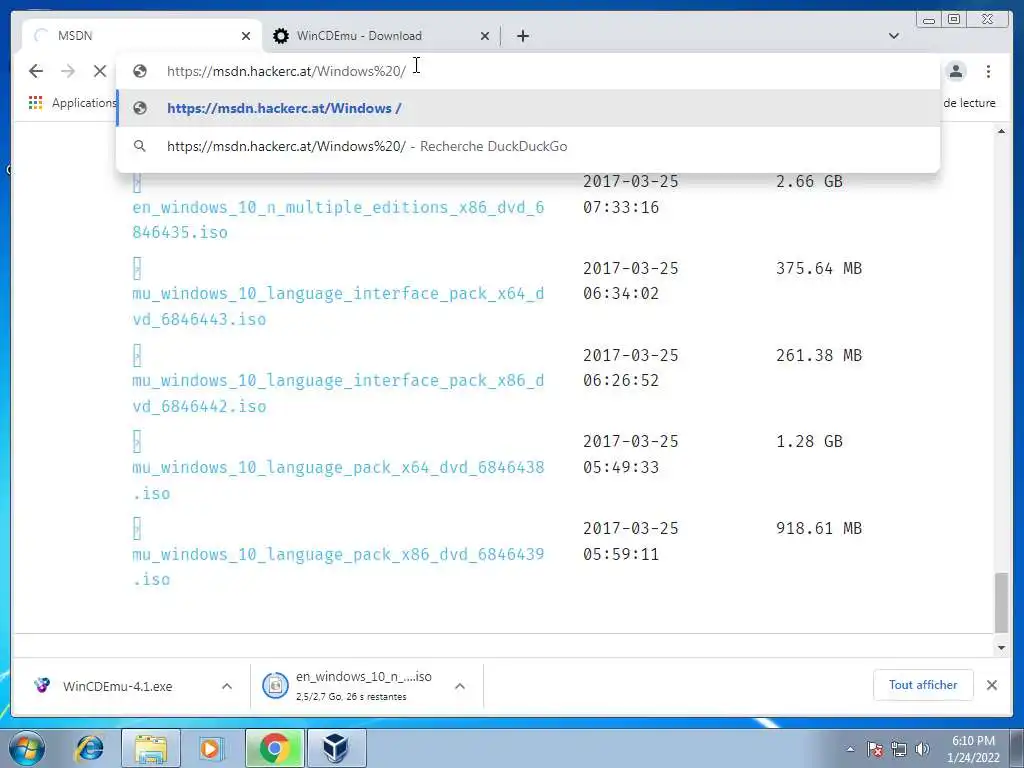Open Windows Explorer folder on taskbar

(x=151, y=748)
